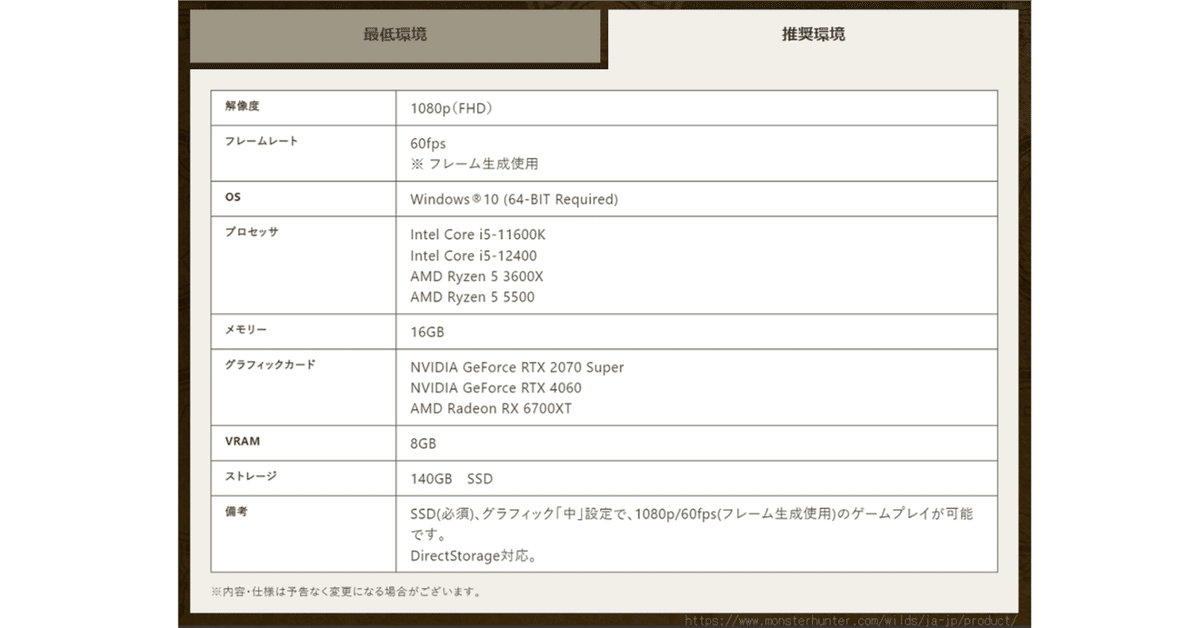This screenshot has width=1200, height=628.
Task: Click Intel Core i5-12400 entry
Action: tap(474, 255)
